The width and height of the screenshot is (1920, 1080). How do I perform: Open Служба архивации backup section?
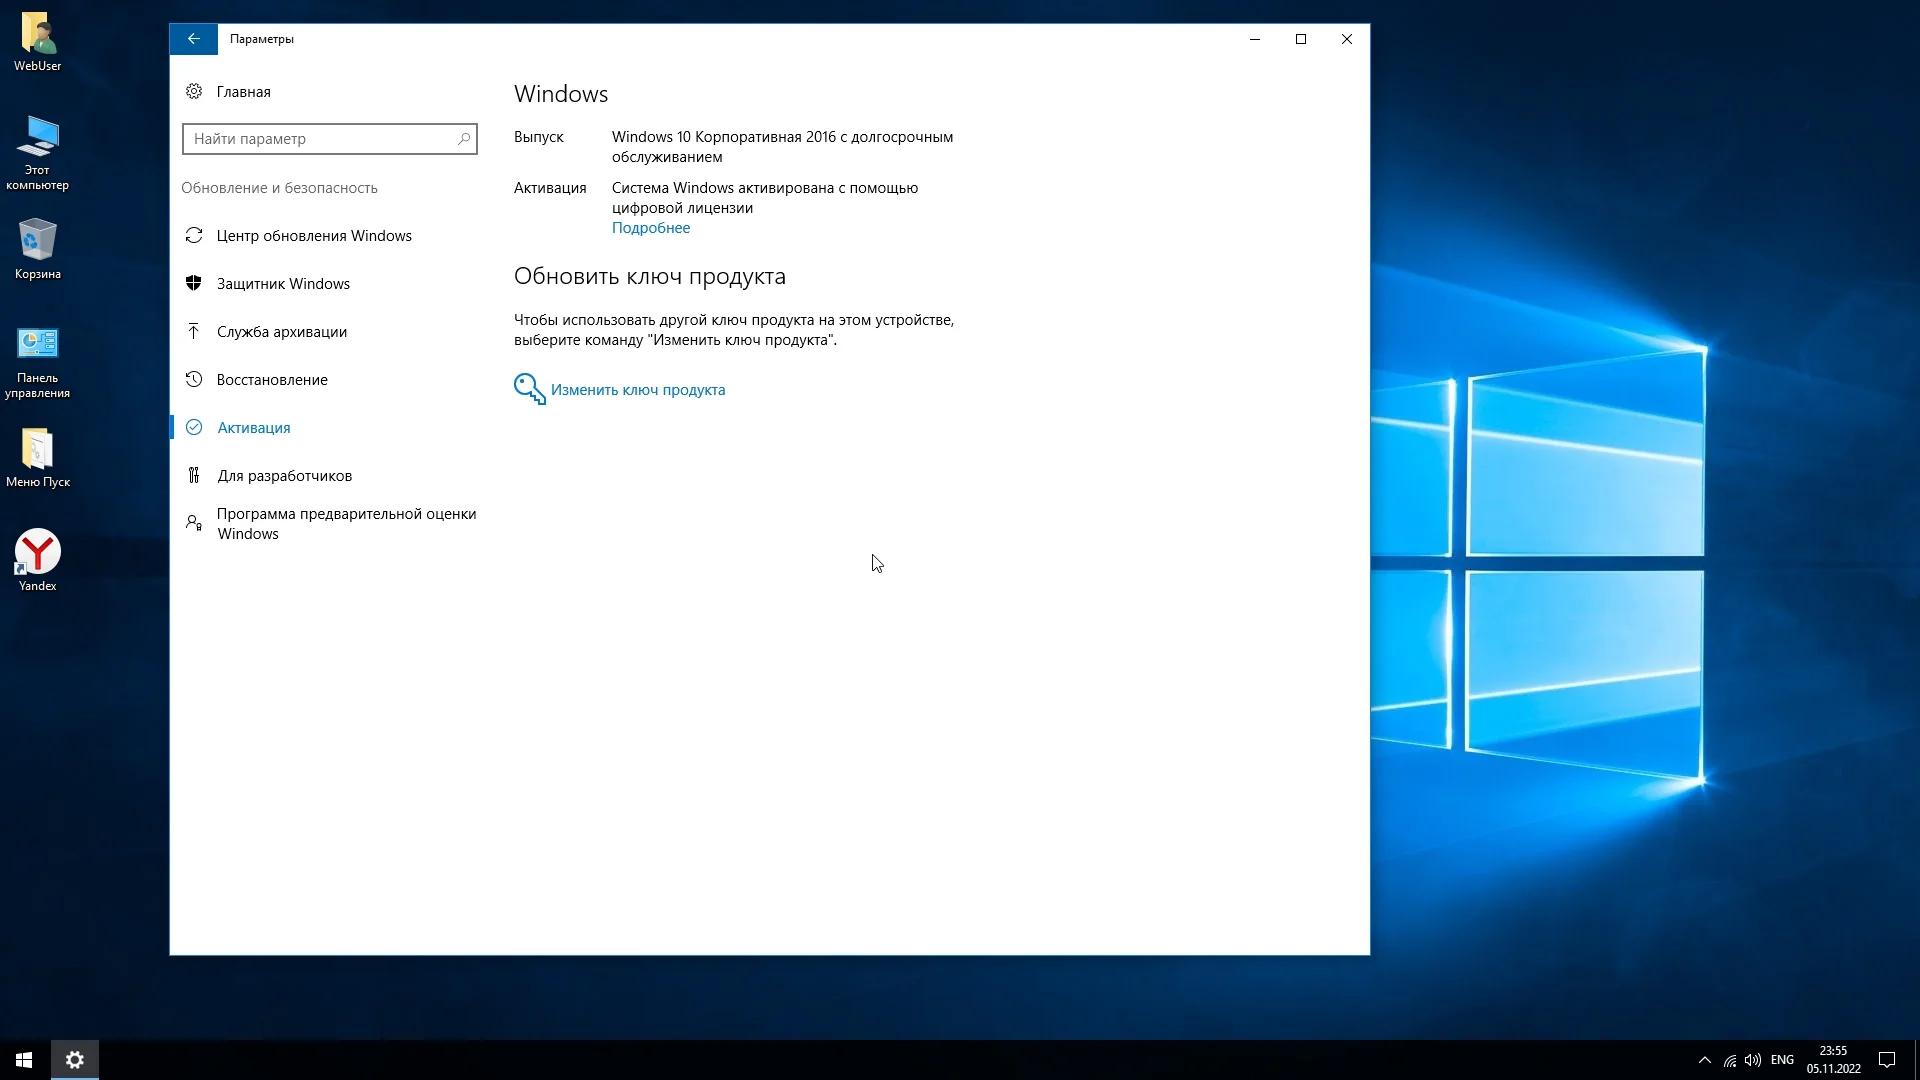point(282,332)
